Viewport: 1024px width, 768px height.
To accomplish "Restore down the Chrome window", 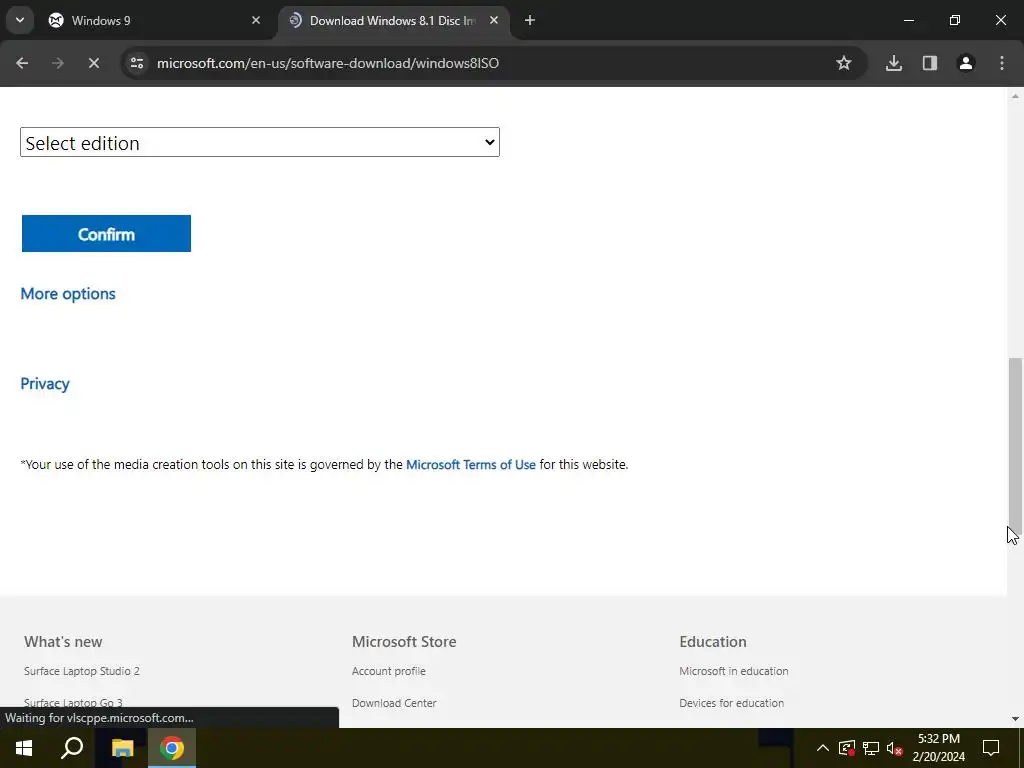I will point(955,20).
